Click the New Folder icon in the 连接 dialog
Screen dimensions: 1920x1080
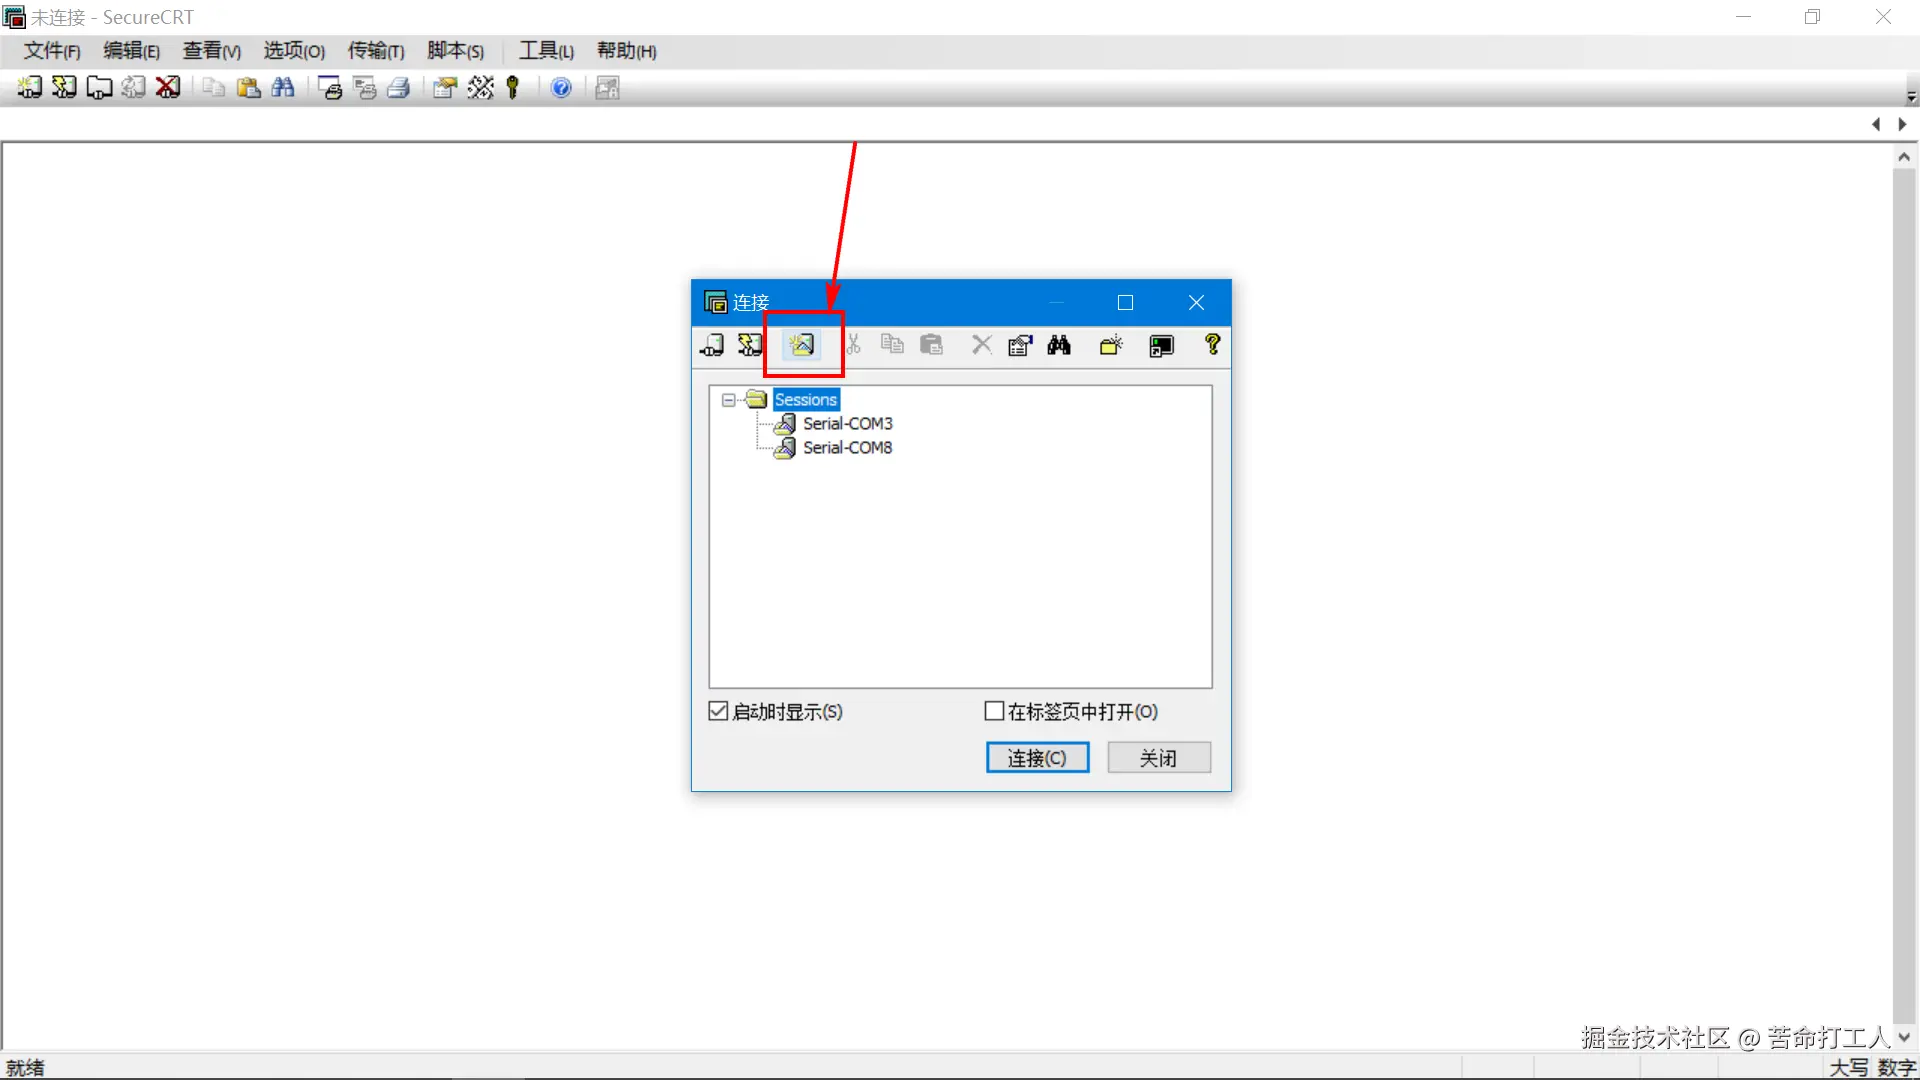click(1111, 345)
